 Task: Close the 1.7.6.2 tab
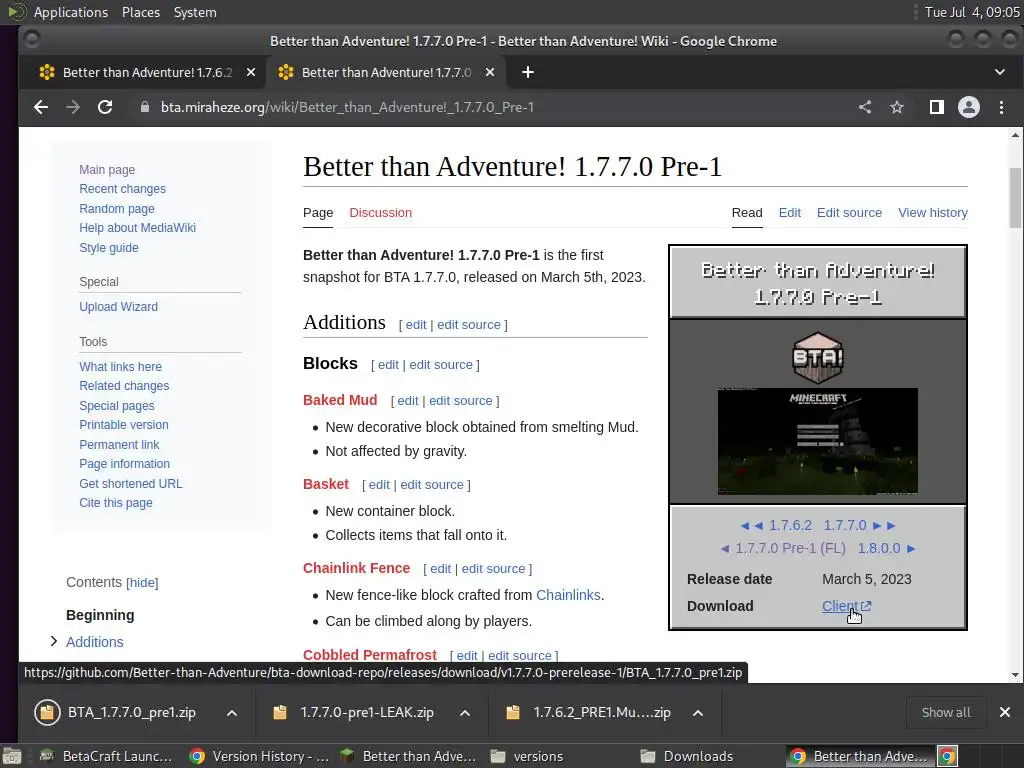tap(251, 72)
